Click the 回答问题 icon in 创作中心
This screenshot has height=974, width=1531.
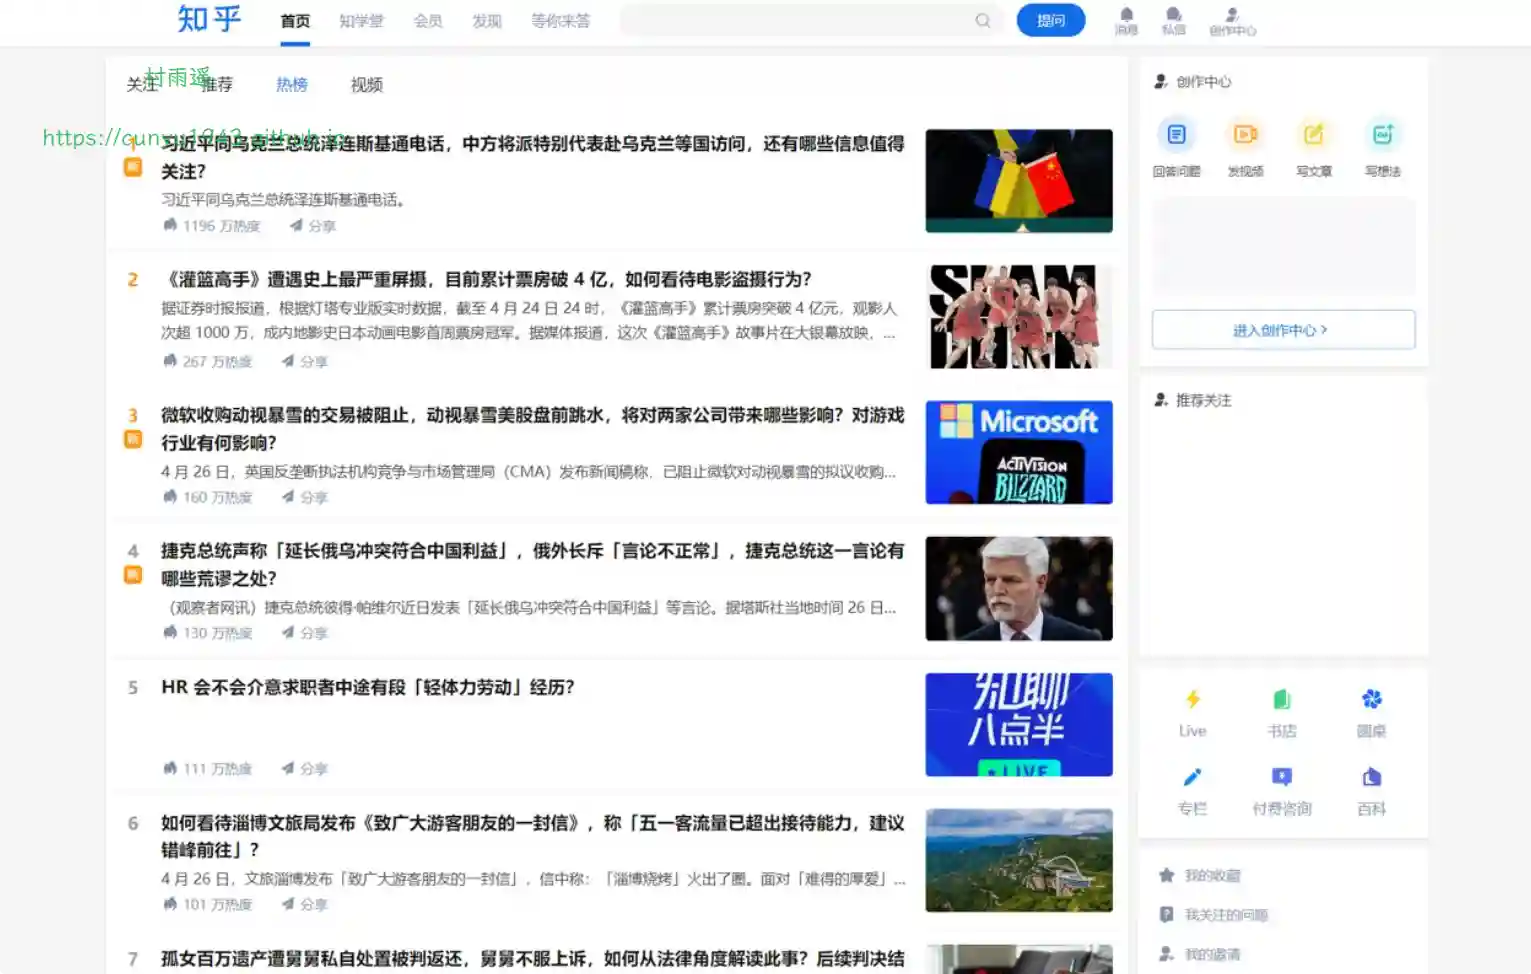click(x=1176, y=135)
